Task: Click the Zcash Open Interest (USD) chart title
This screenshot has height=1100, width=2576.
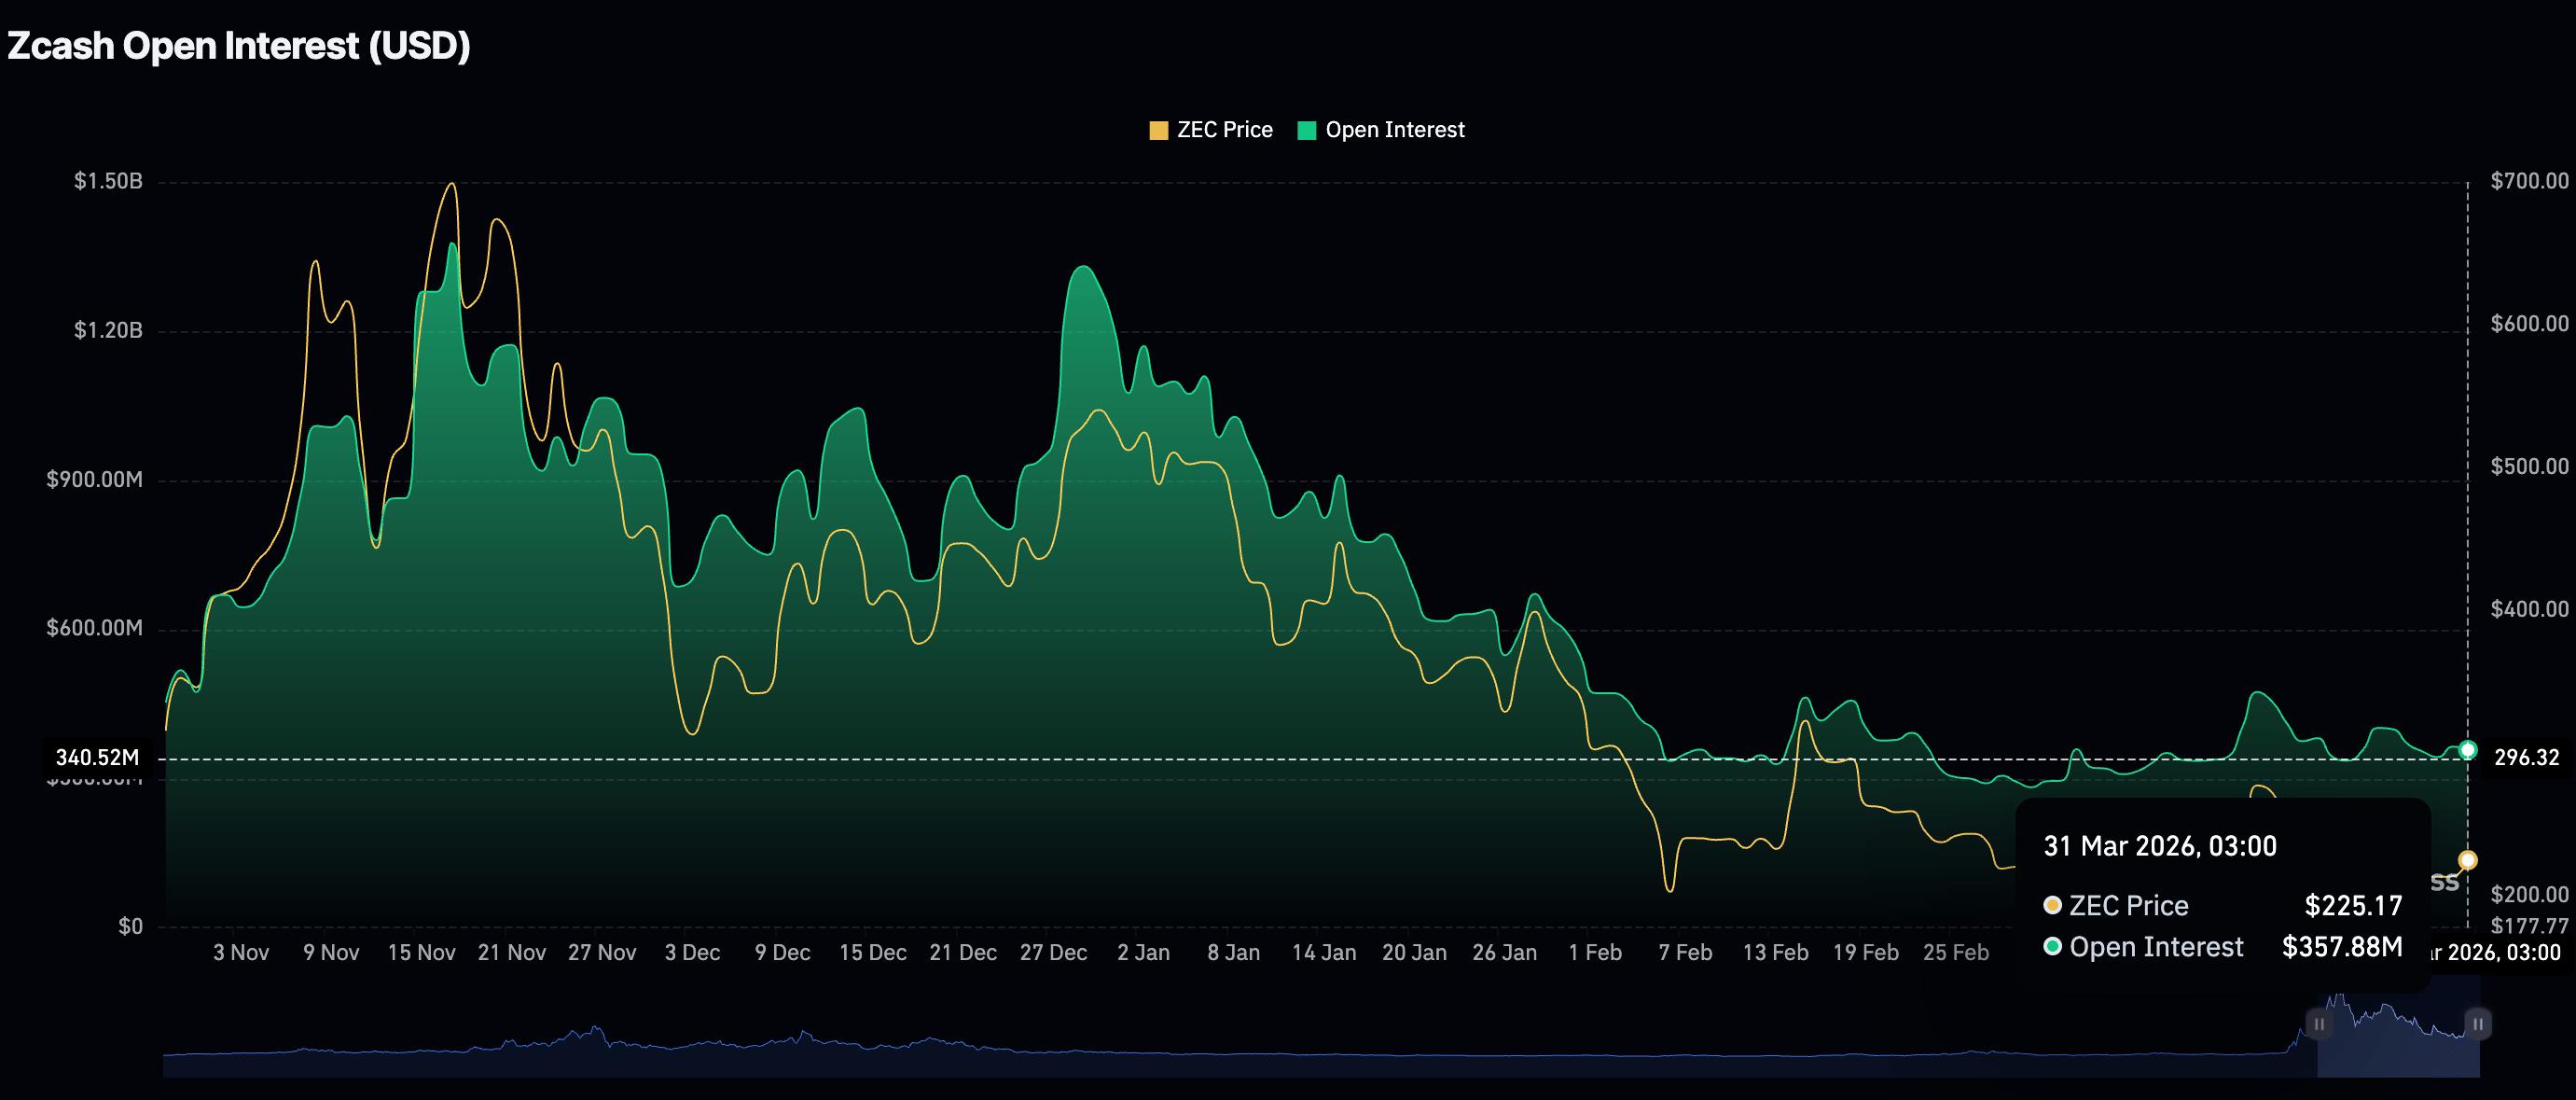Action: pyautogui.click(x=238, y=46)
